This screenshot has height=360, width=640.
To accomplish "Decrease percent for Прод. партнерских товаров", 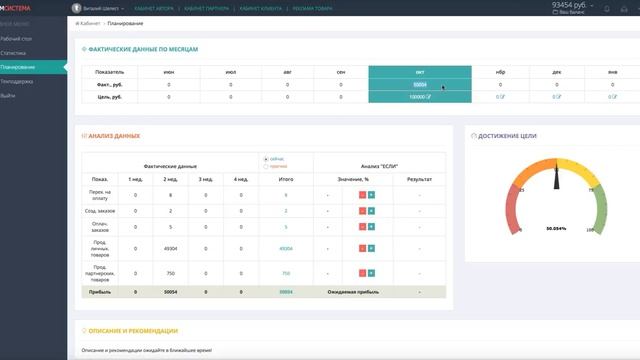I will (362, 273).
